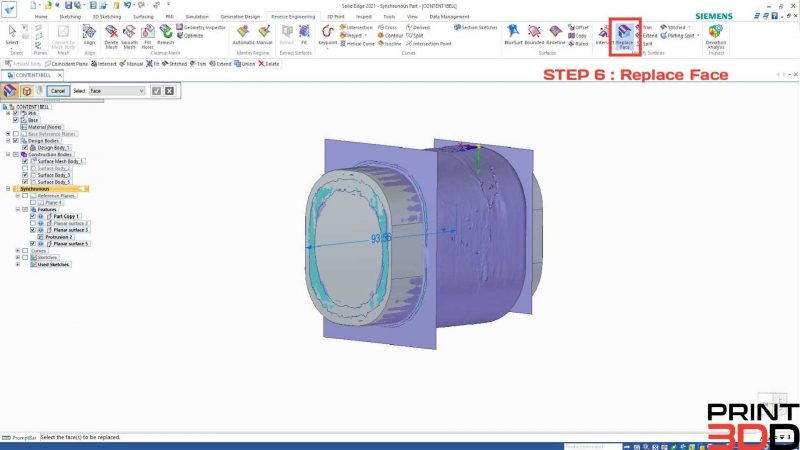Expand the Sketches node
The height and width of the screenshot is (450, 800).
point(18,258)
